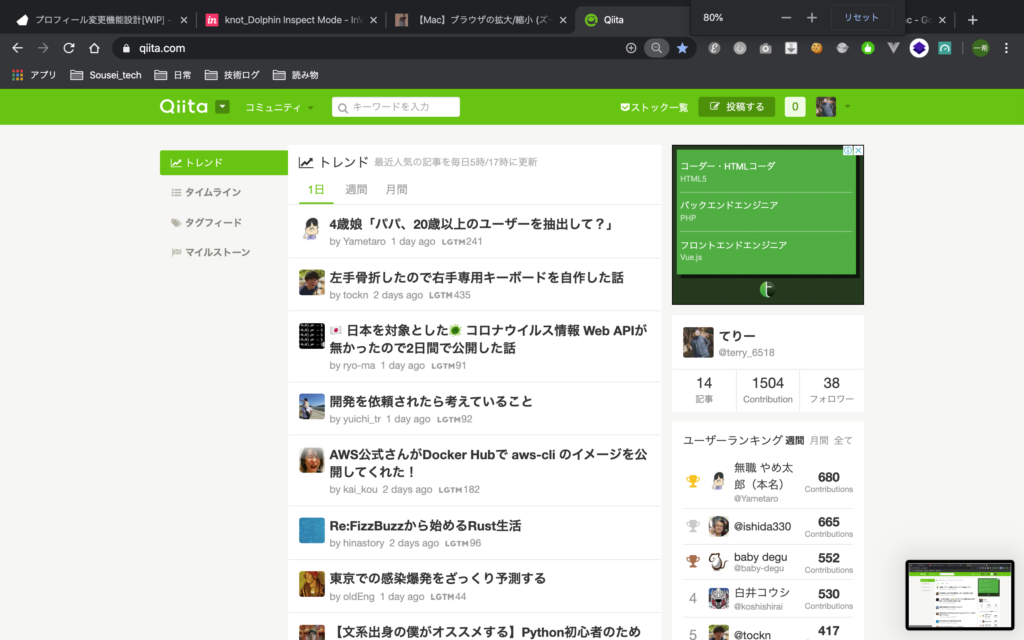Close the advertisement with the X icon

pos(859,150)
